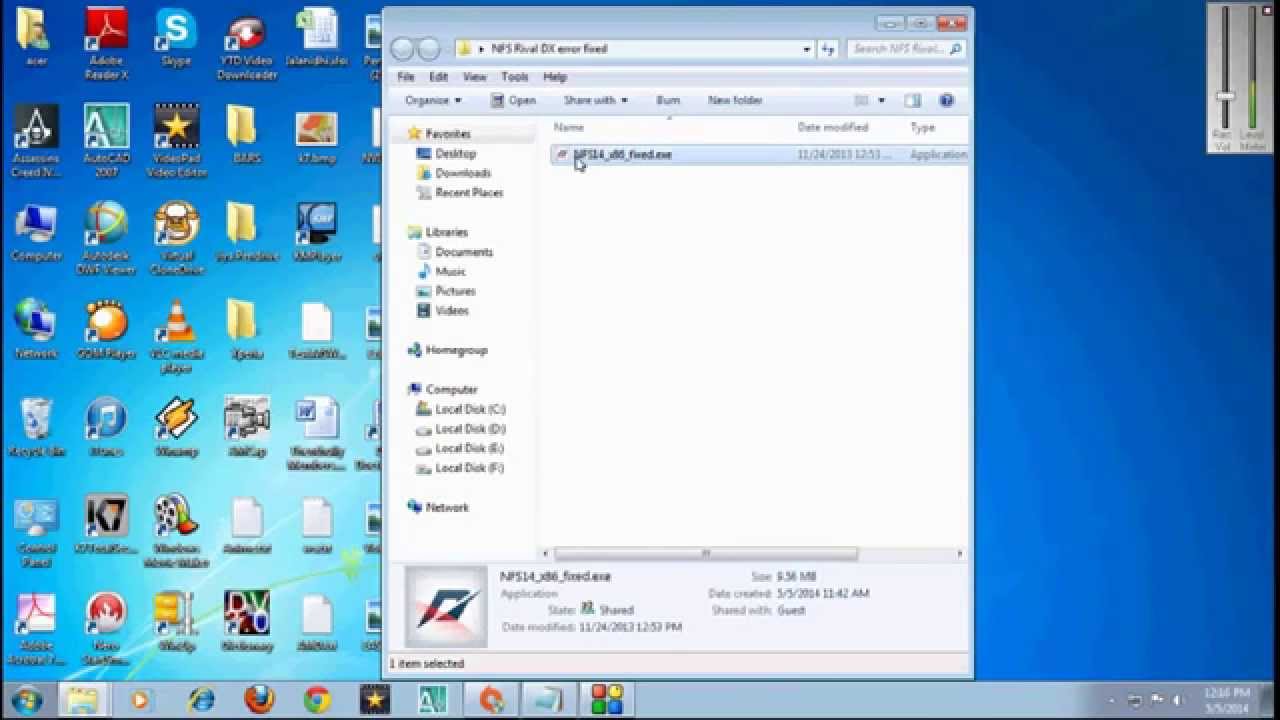Select the Virtual CloneDrive desktop icon
1280x720 pixels.
coord(176,238)
